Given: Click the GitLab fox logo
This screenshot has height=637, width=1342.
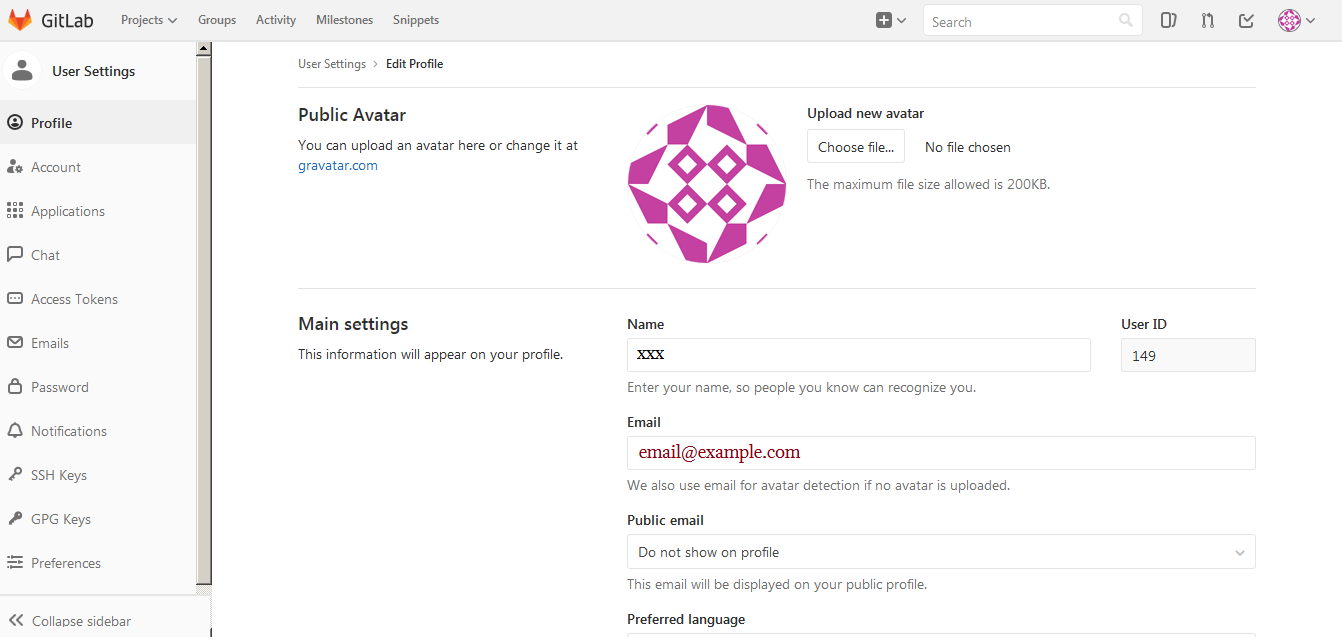Looking at the screenshot, I should [x=20, y=20].
